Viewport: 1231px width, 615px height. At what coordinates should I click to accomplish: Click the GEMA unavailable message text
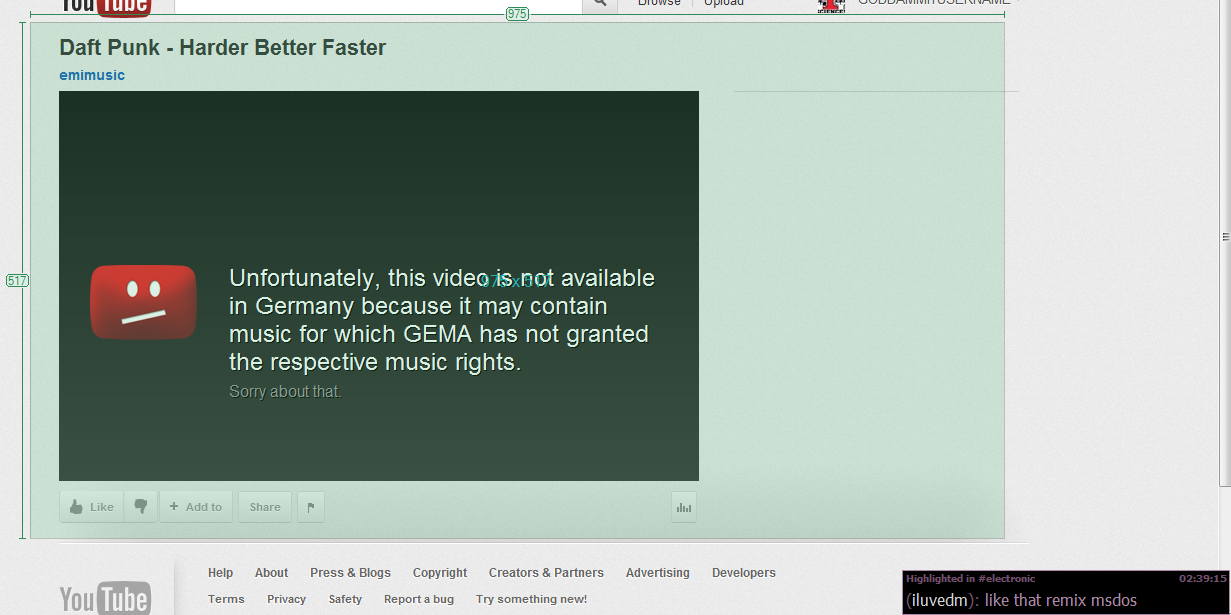point(441,320)
